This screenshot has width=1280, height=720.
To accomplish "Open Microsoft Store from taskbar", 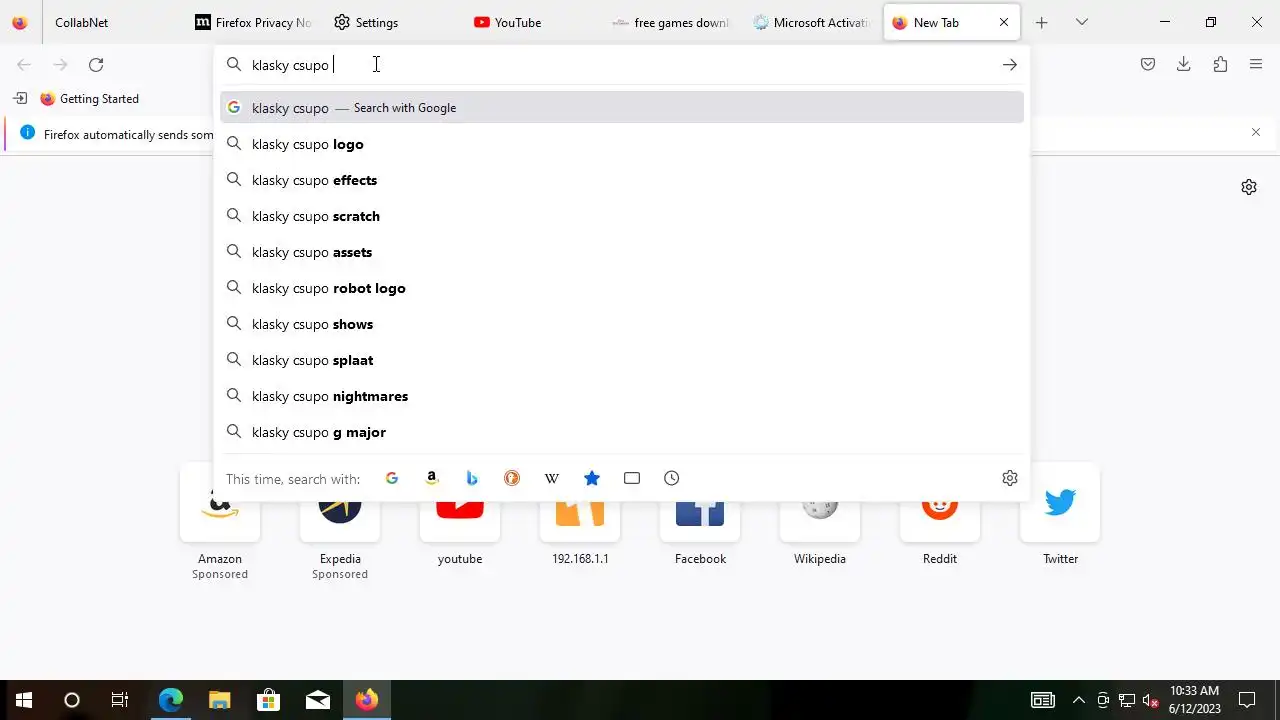I will 268,700.
